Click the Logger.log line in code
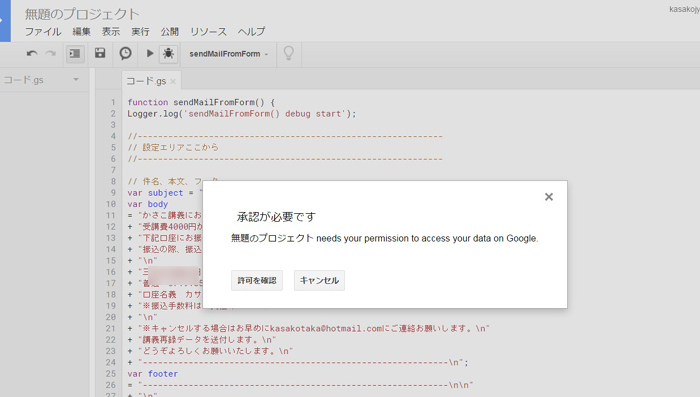This screenshot has width=700, height=397. (242, 114)
